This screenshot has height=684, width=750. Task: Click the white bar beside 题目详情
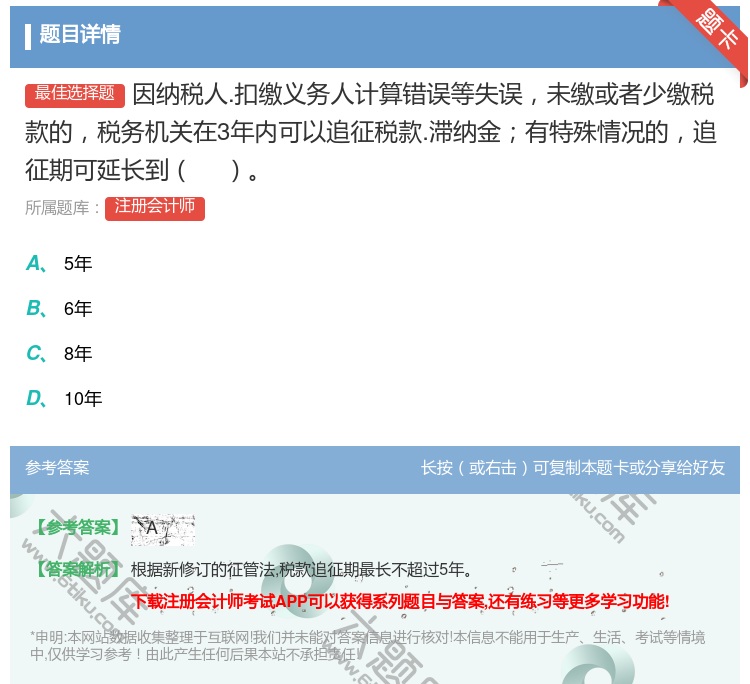coord(28,36)
